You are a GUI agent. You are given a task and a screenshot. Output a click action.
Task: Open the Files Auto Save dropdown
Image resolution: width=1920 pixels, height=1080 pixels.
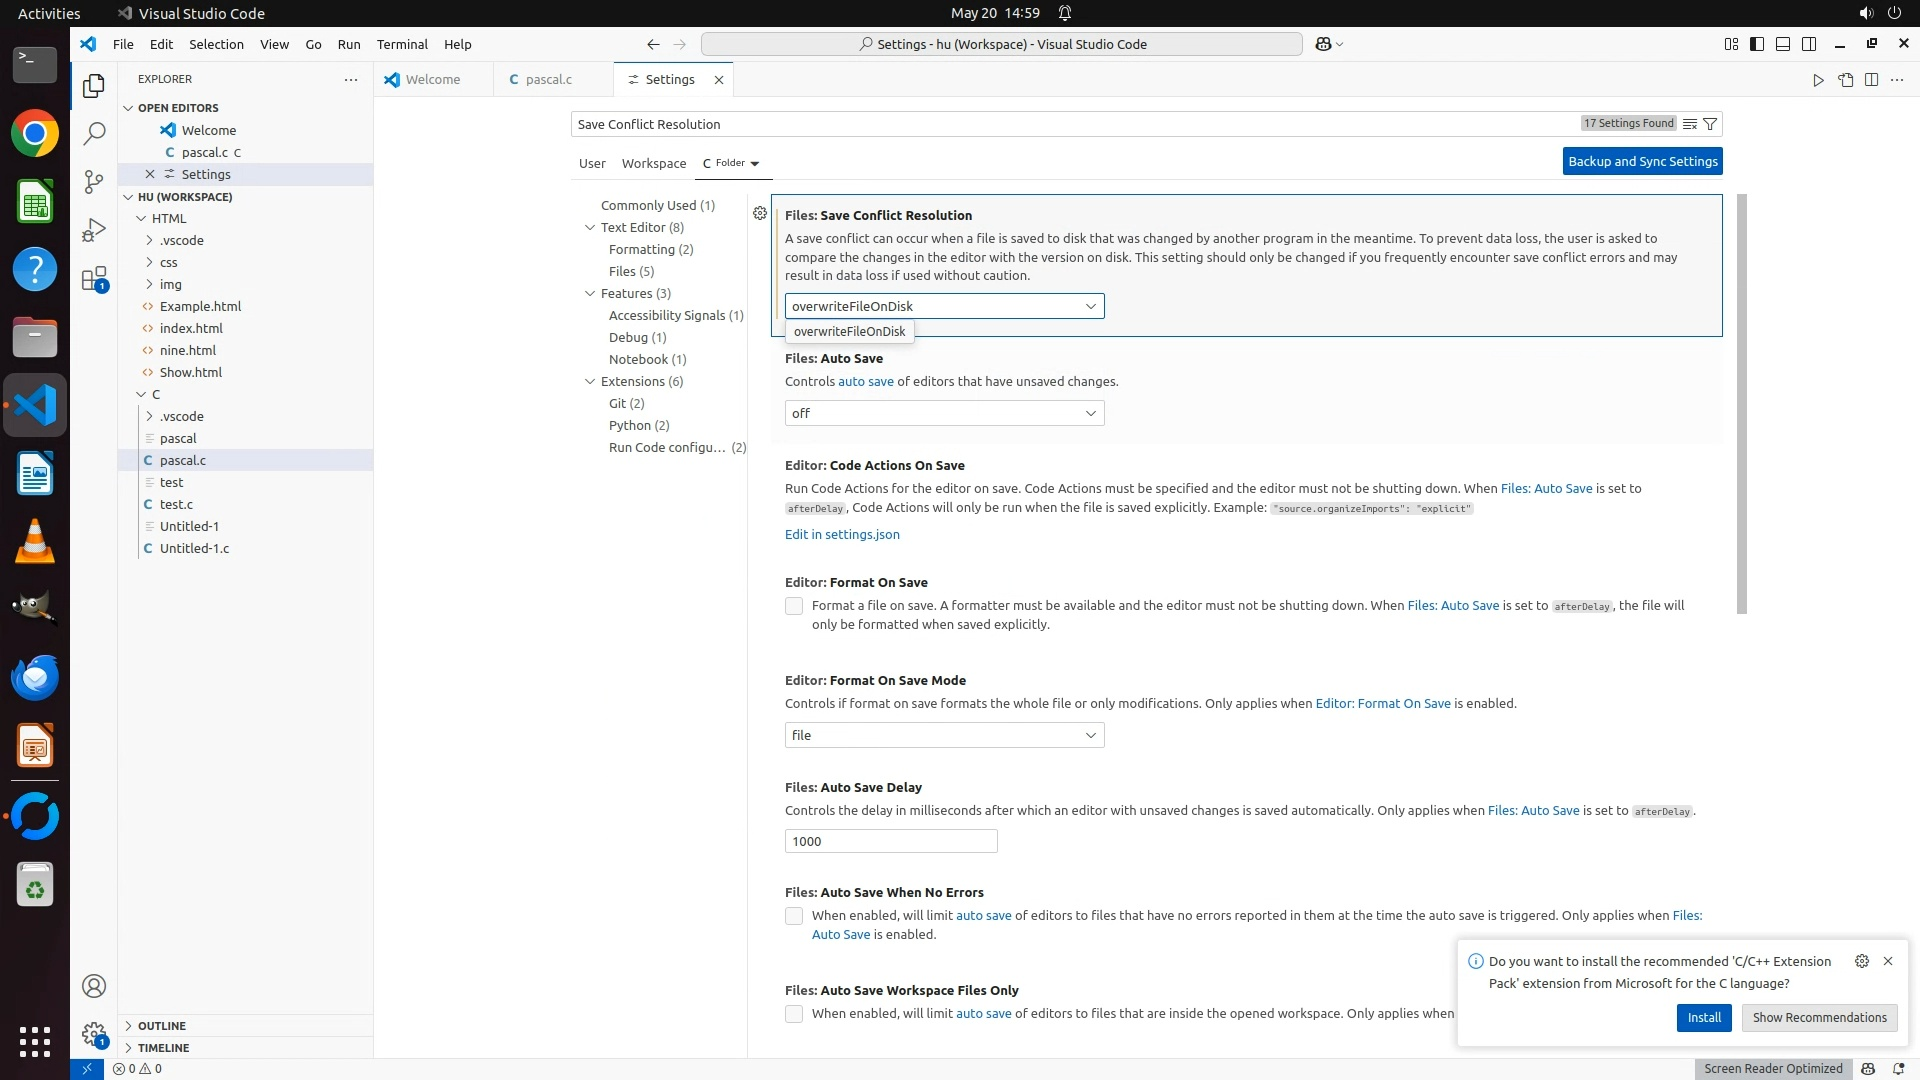[x=944, y=413]
